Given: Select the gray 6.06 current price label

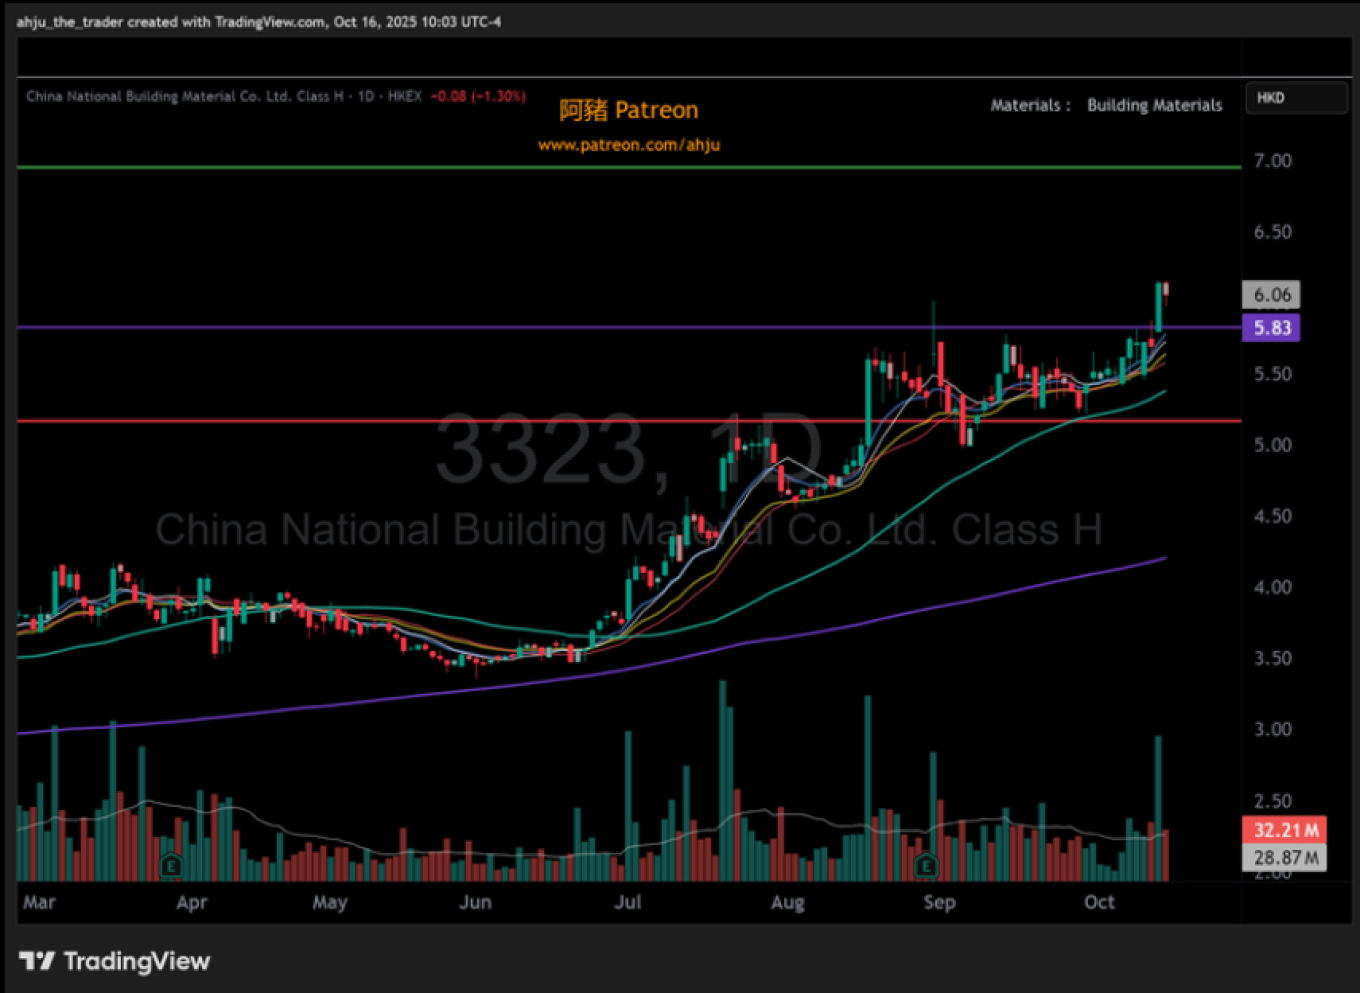Looking at the screenshot, I should pos(1271,295).
